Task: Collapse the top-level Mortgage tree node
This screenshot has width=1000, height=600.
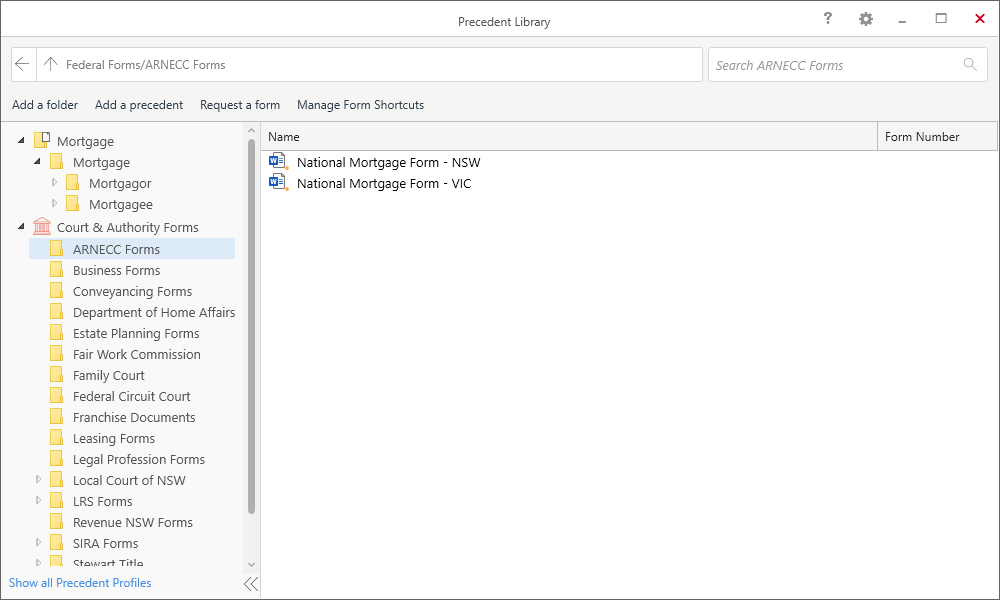Action: pos(21,140)
